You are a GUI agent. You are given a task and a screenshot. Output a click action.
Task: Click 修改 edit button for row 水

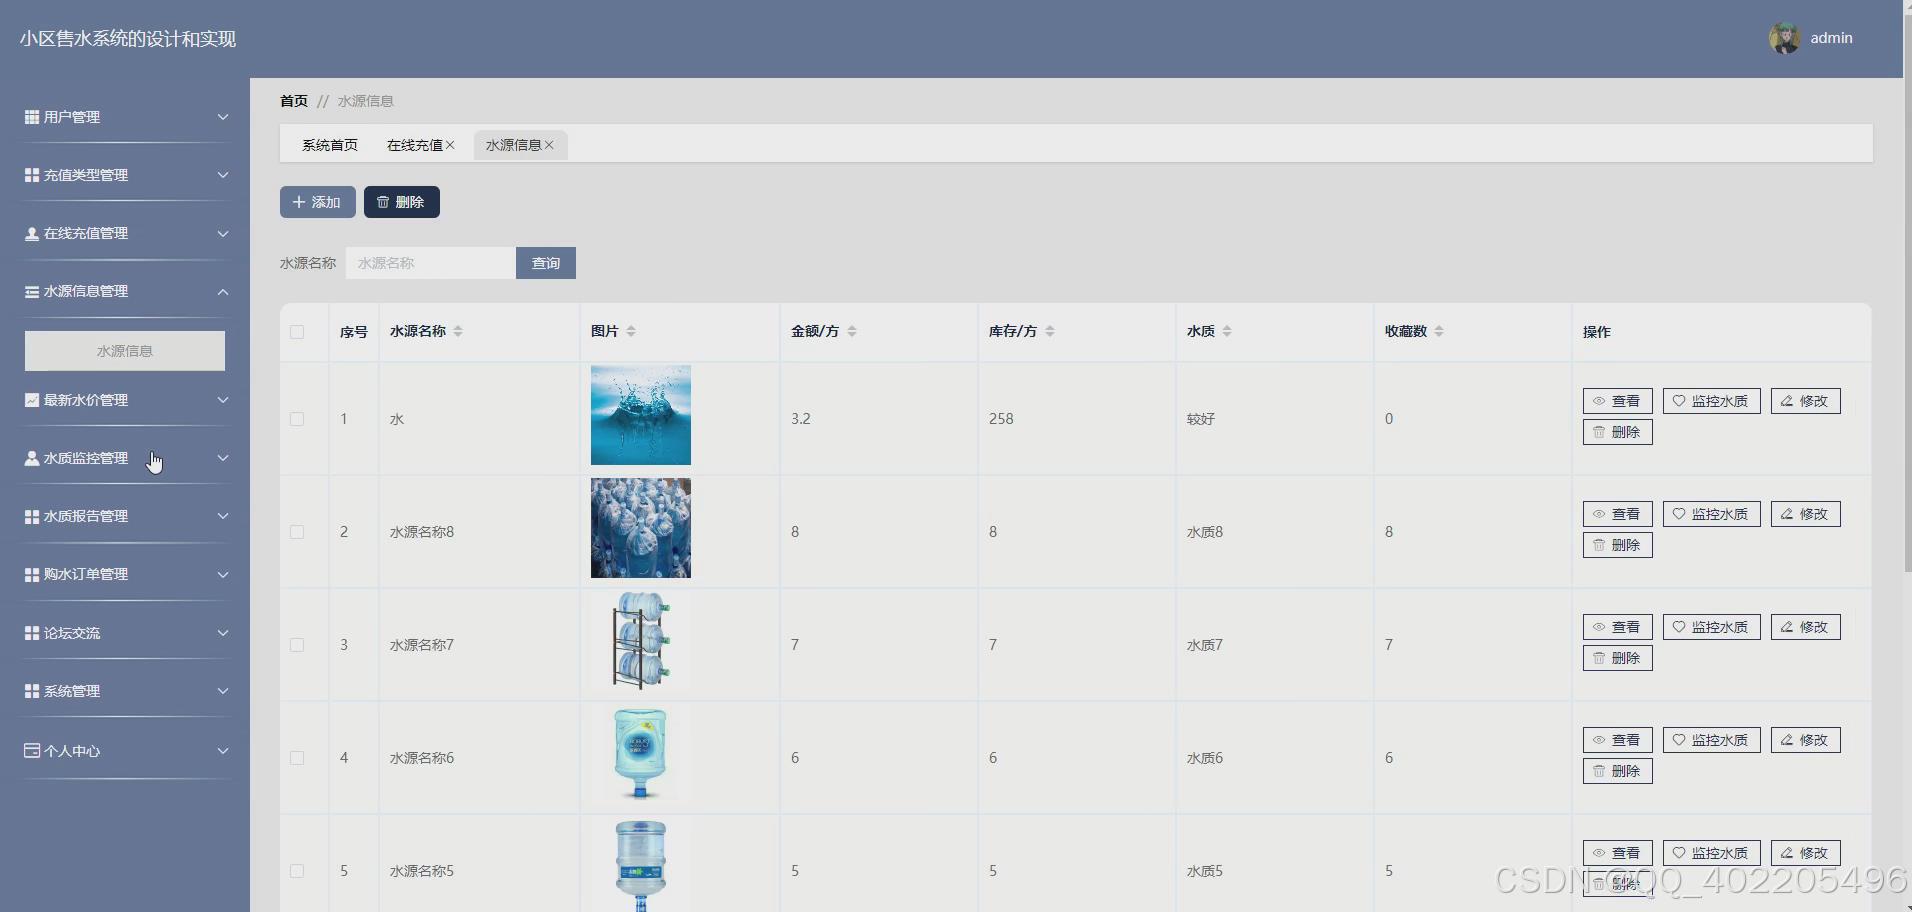(x=1805, y=401)
